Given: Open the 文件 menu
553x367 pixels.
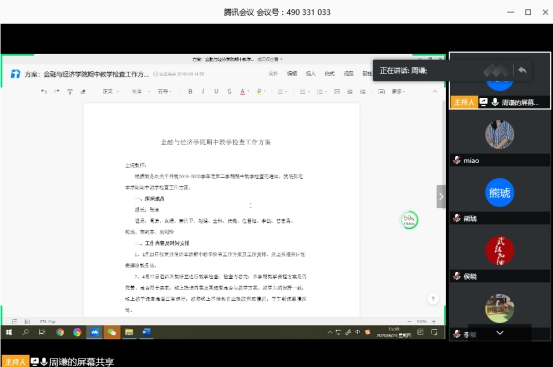Looking at the screenshot, I should point(273,73).
